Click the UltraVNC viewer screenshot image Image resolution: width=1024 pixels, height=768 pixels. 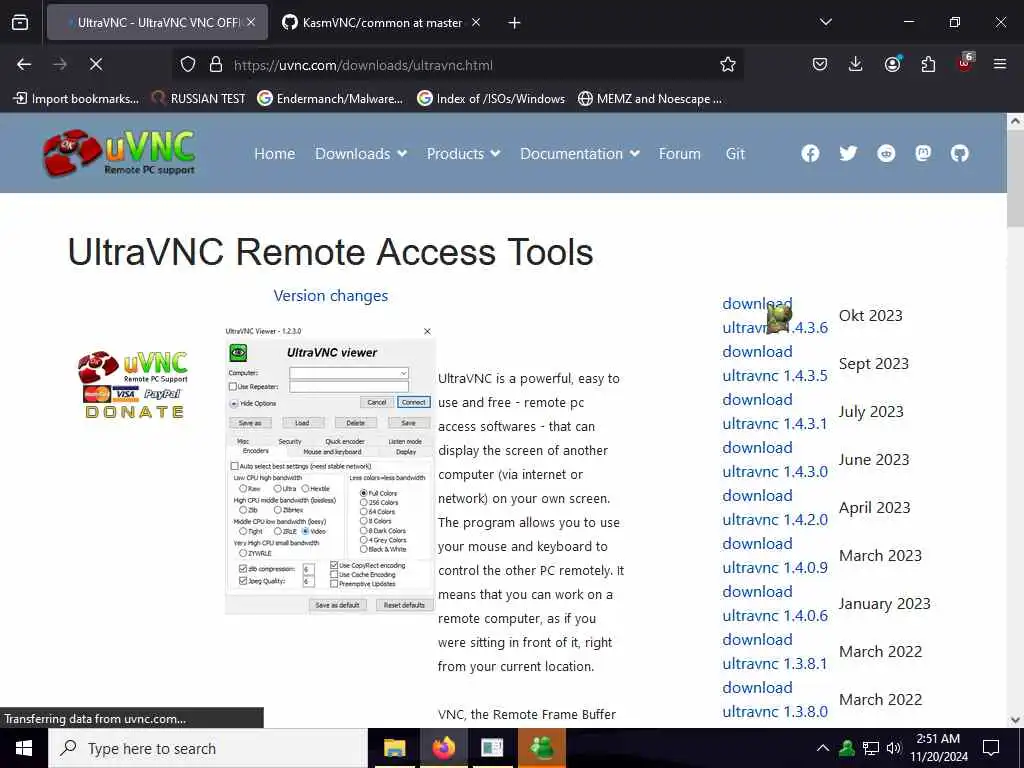(x=329, y=470)
